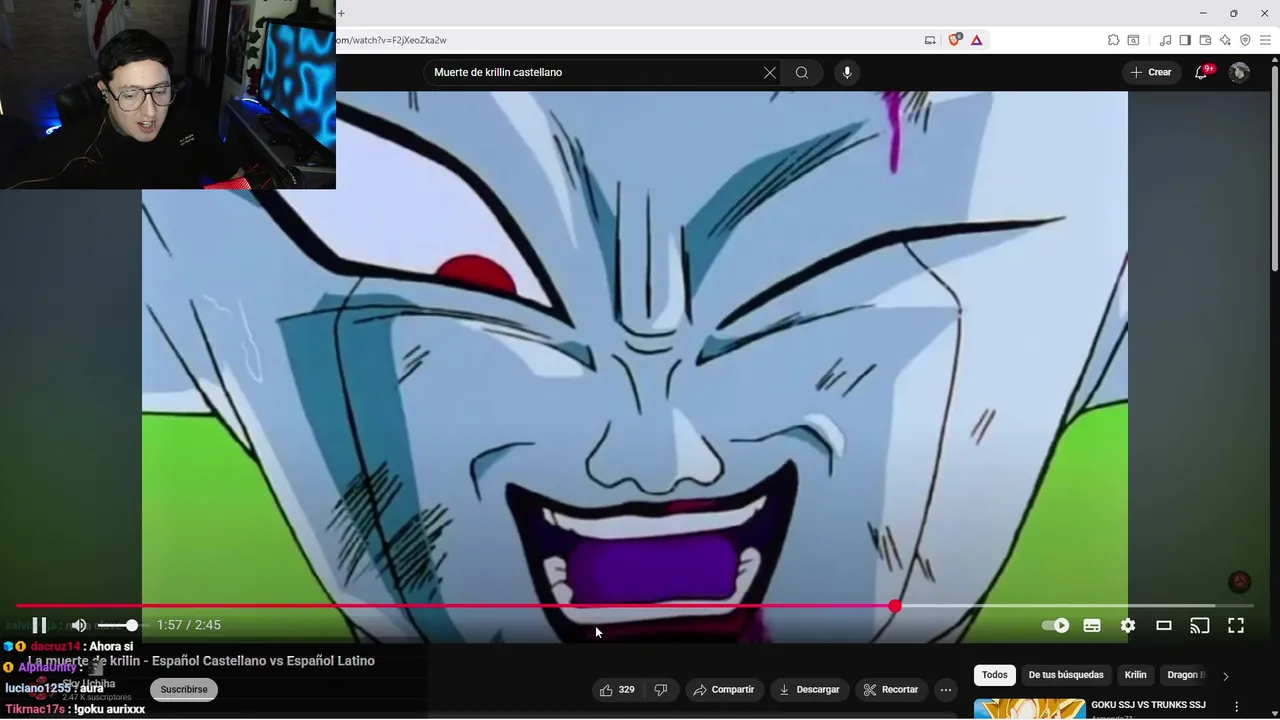Screen dimensions: 1280x720
Task: Mute the video using the speaker icon
Action: (x=79, y=625)
